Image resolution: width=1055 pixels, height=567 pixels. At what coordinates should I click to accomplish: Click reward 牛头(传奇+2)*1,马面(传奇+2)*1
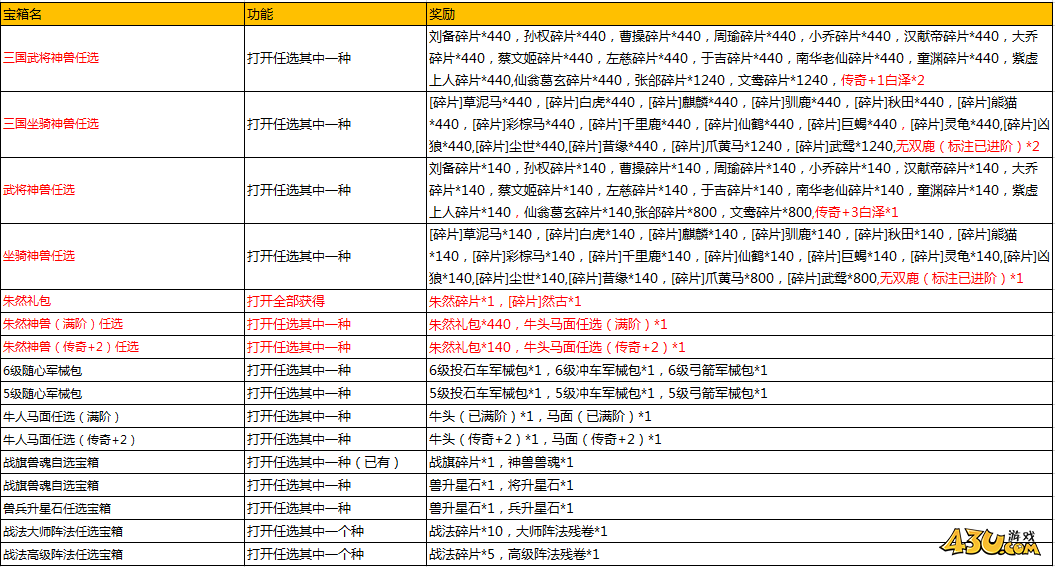click(x=546, y=439)
